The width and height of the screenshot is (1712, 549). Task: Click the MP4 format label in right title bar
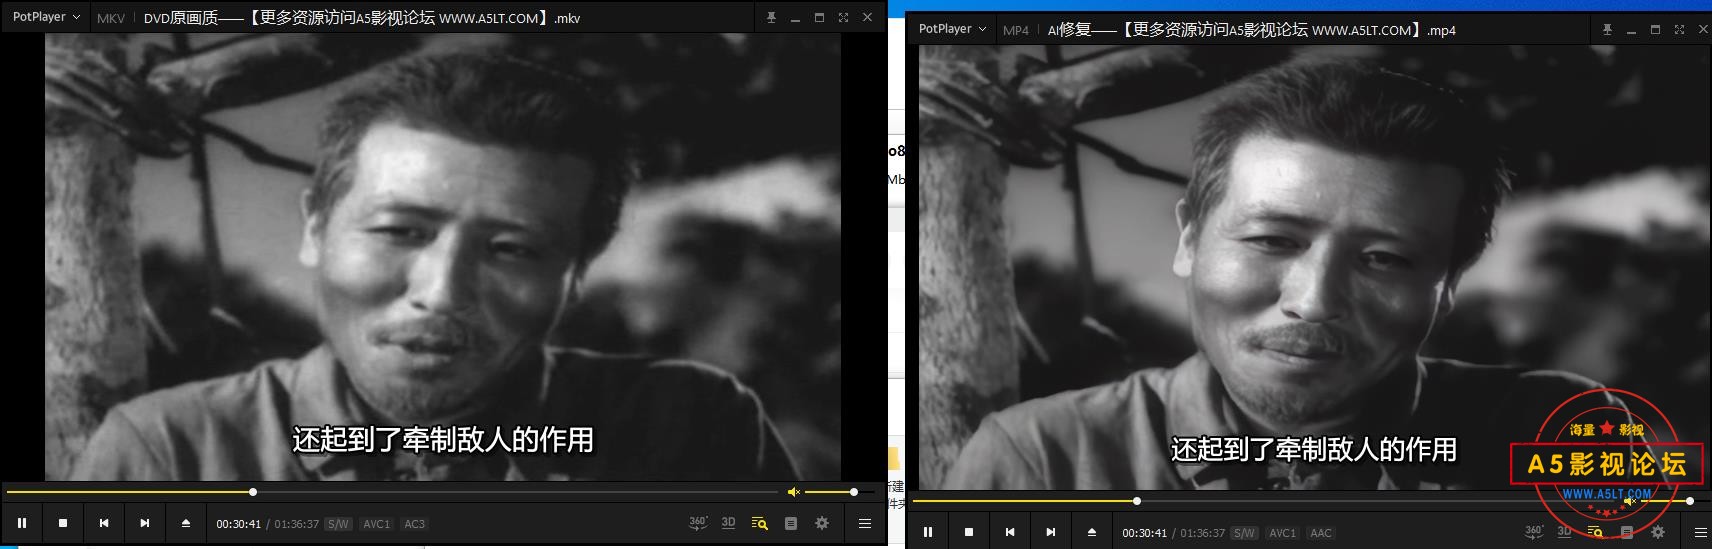coord(1016,30)
